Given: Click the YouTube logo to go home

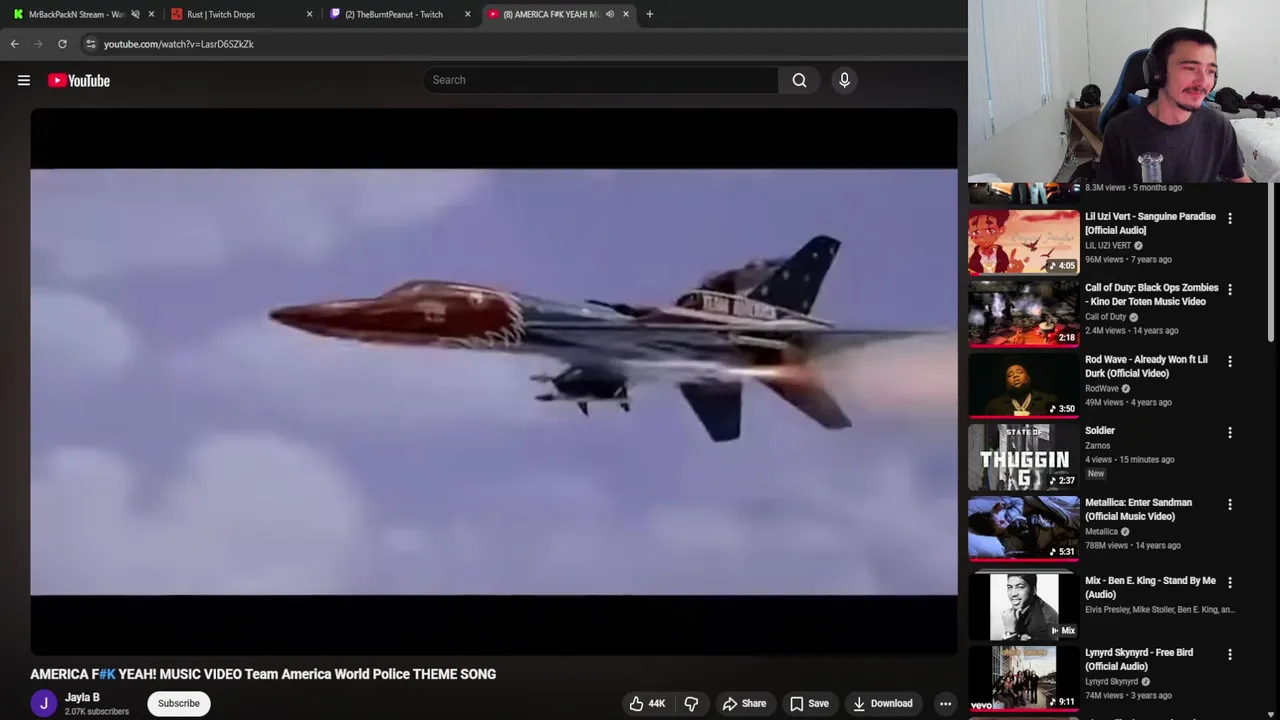Looking at the screenshot, I should tap(79, 80).
